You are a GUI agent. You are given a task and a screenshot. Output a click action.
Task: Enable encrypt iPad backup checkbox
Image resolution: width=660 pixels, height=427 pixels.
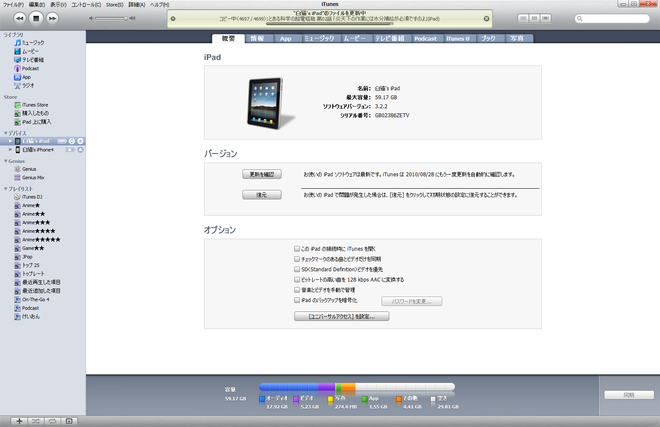297,300
